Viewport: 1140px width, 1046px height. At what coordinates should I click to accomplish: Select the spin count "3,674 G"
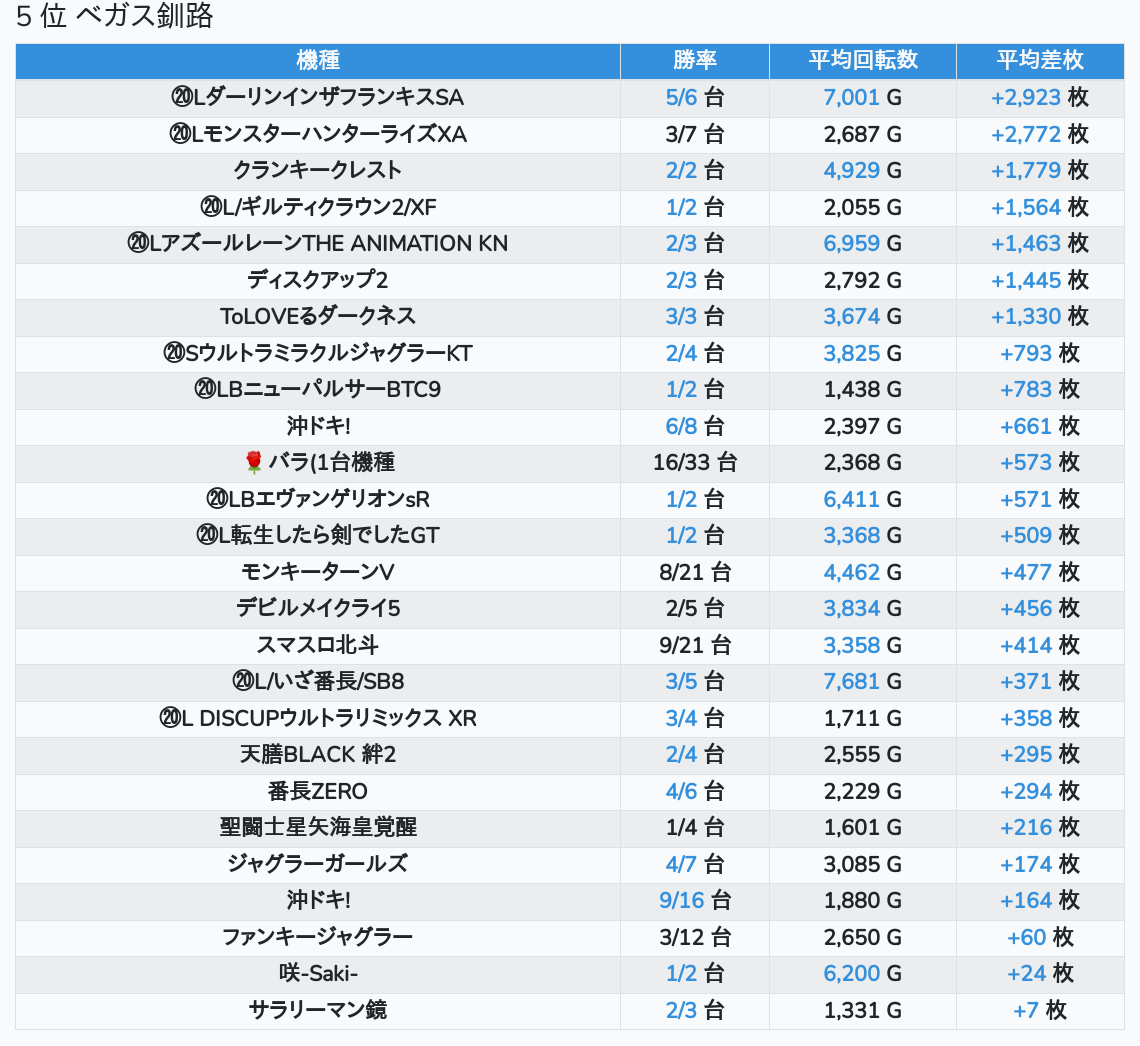click(x=863, y=316)
